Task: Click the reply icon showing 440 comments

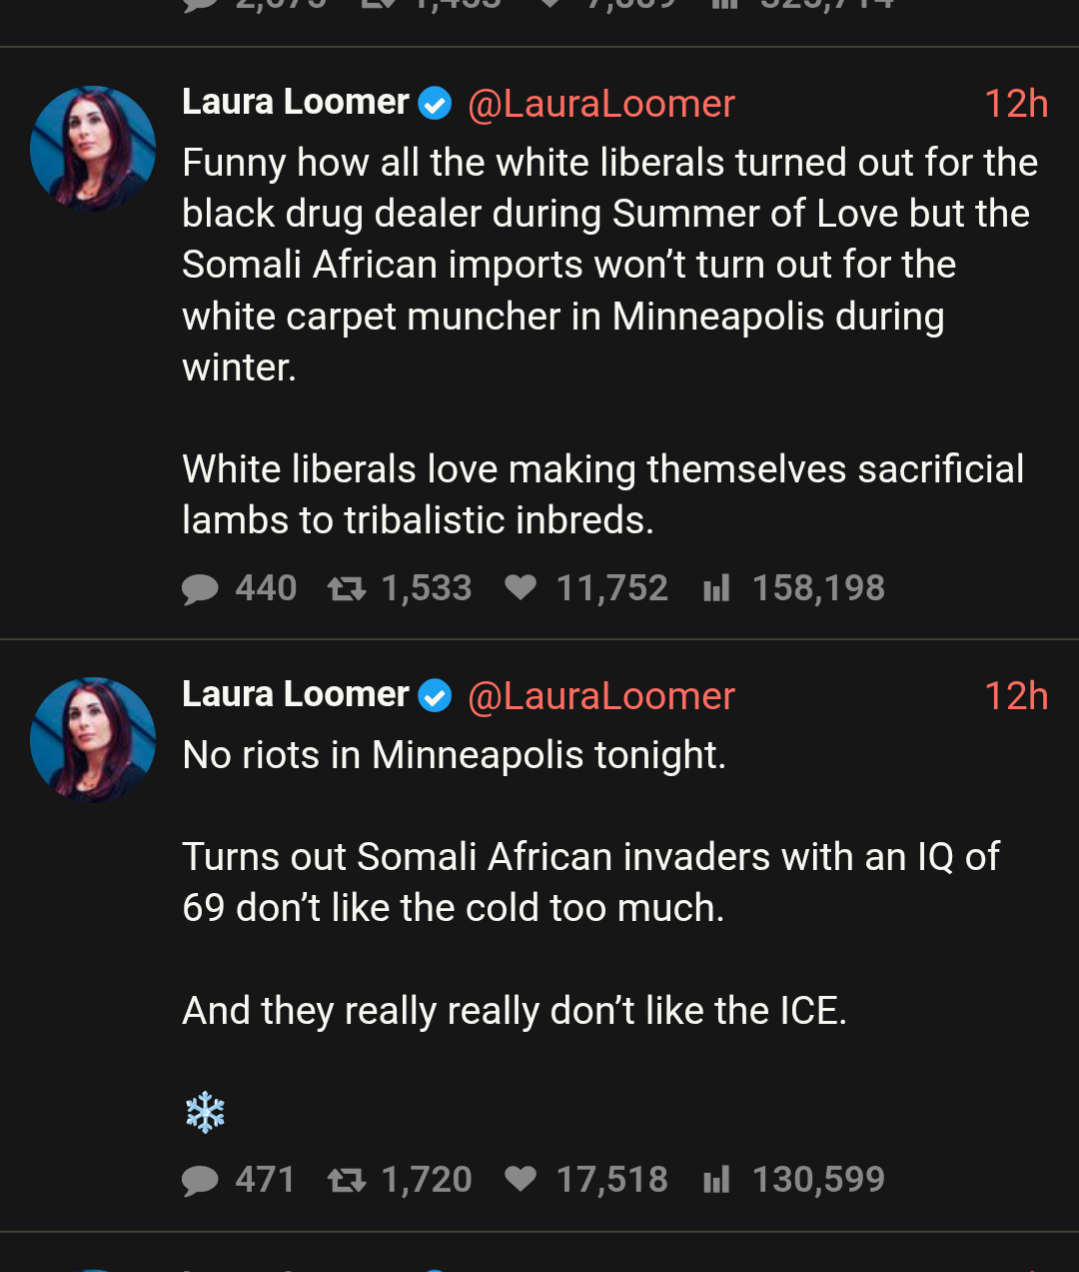Action: point(200,589)
